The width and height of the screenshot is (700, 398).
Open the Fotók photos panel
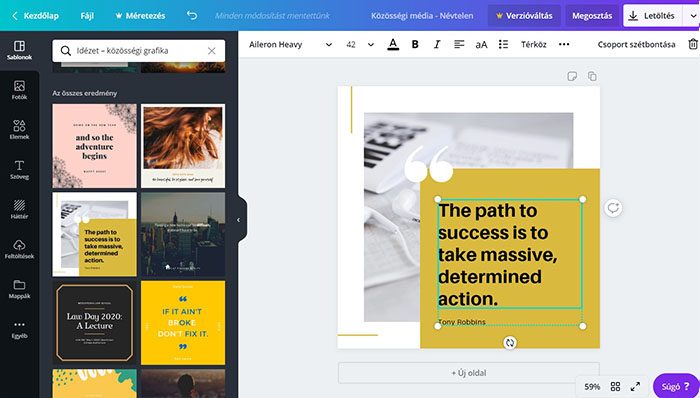(x=19, y=90)
